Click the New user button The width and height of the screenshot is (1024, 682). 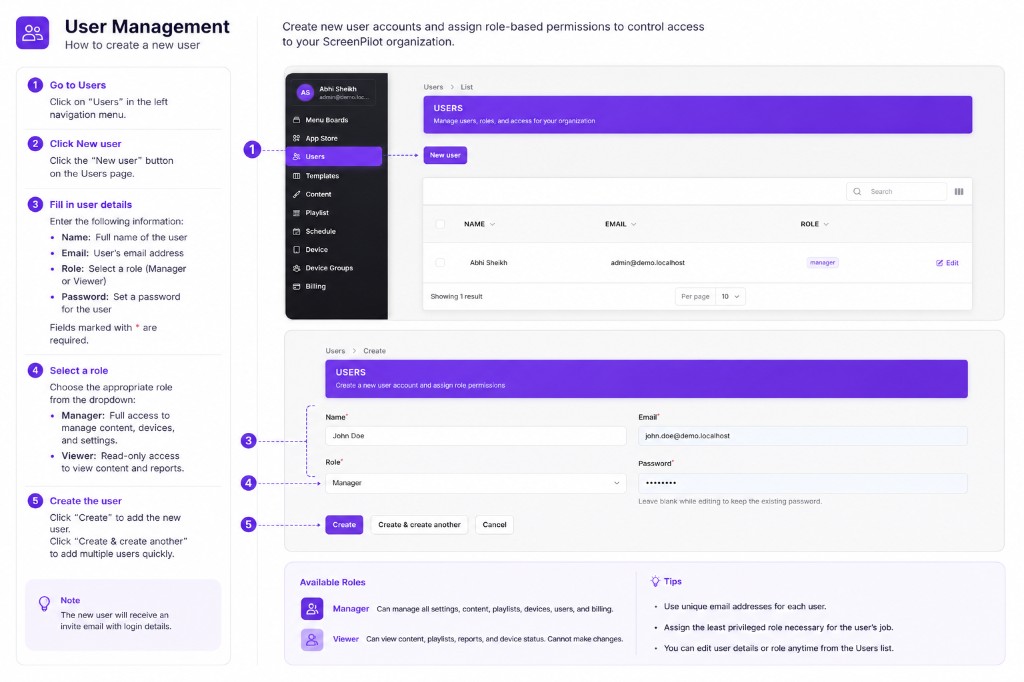(445, 155)
